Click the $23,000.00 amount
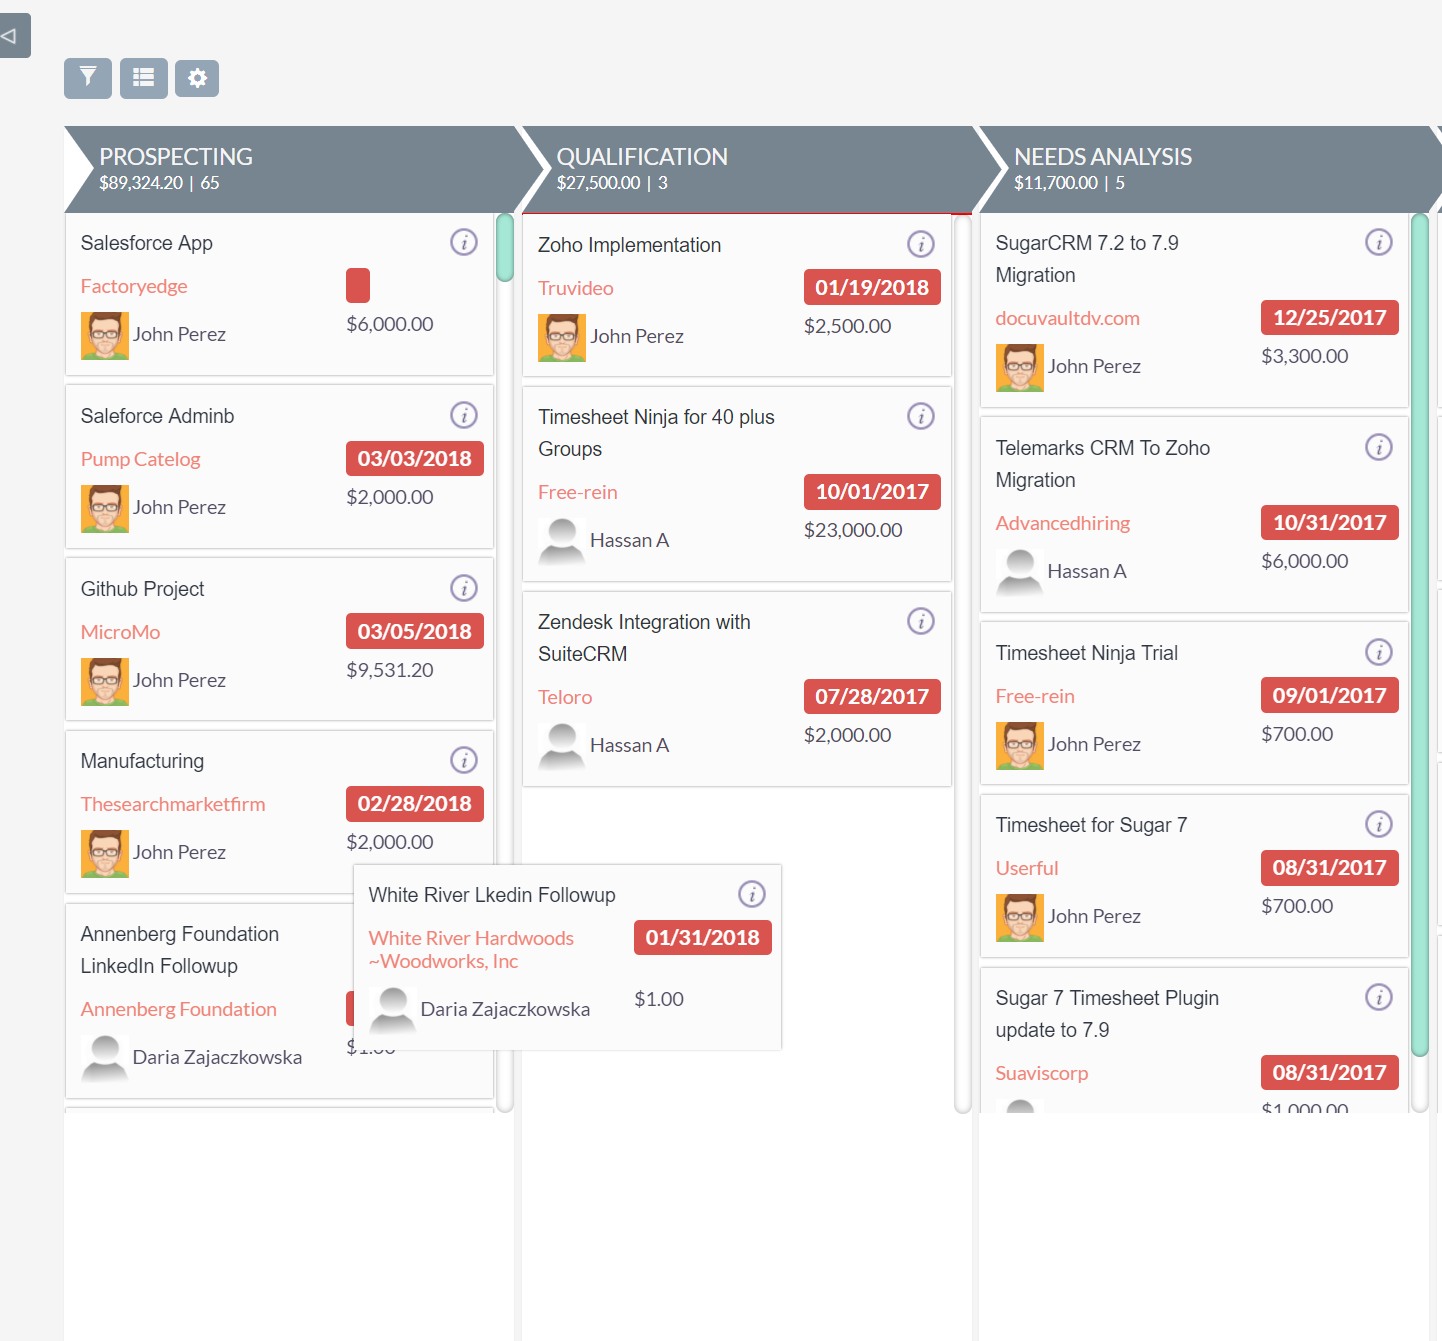Screen dimensions: 1442x1341 tap(853, 530)
